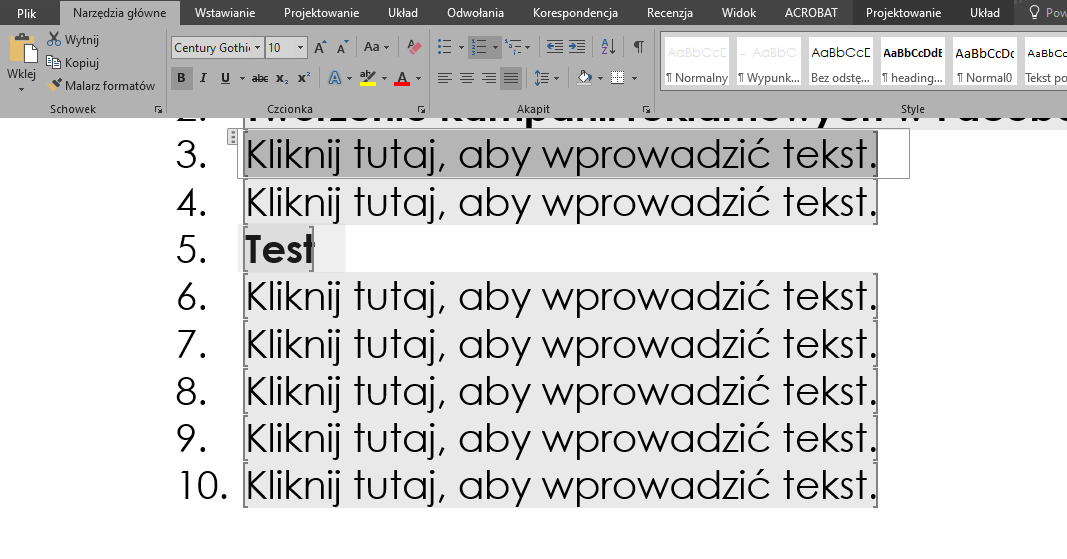Show paragraph marks with the pilcrow icon

[x=638, y=47]
